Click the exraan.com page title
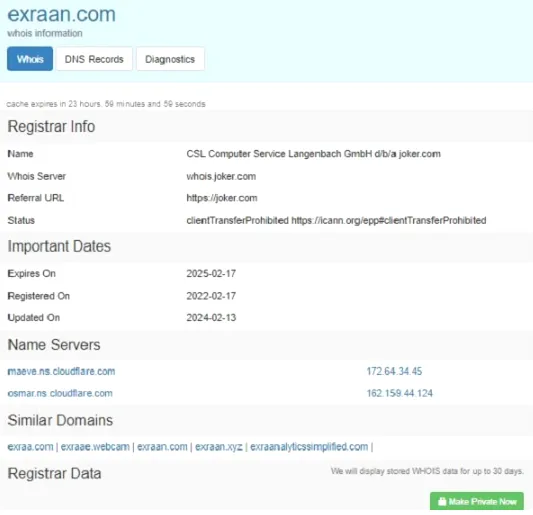 tap(62, 14)
